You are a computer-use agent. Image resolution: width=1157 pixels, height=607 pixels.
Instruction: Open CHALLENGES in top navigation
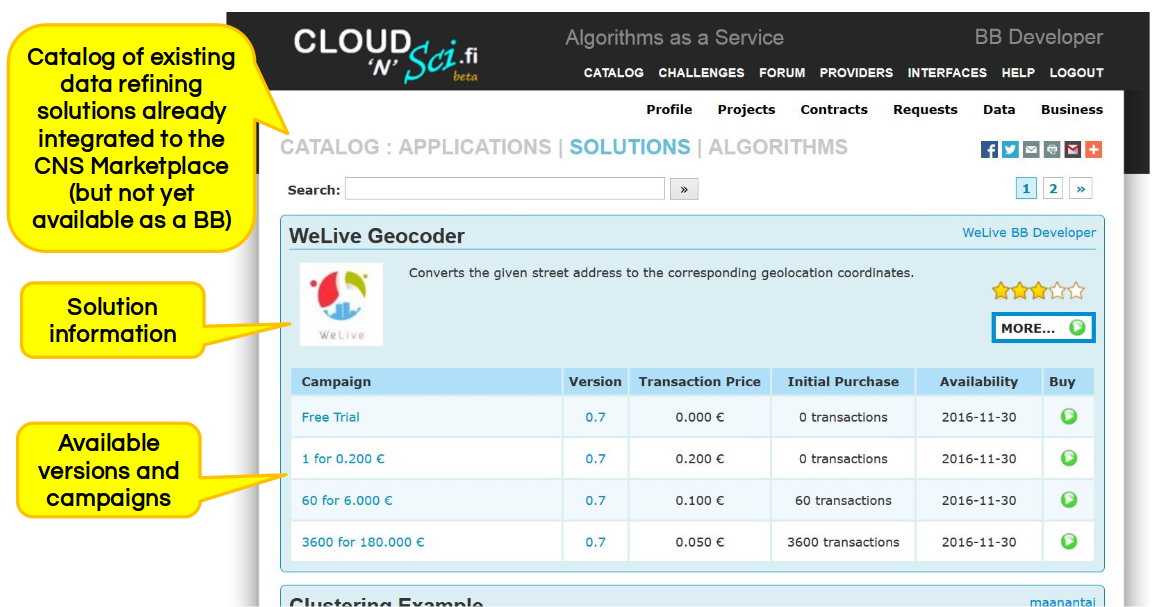701,73
